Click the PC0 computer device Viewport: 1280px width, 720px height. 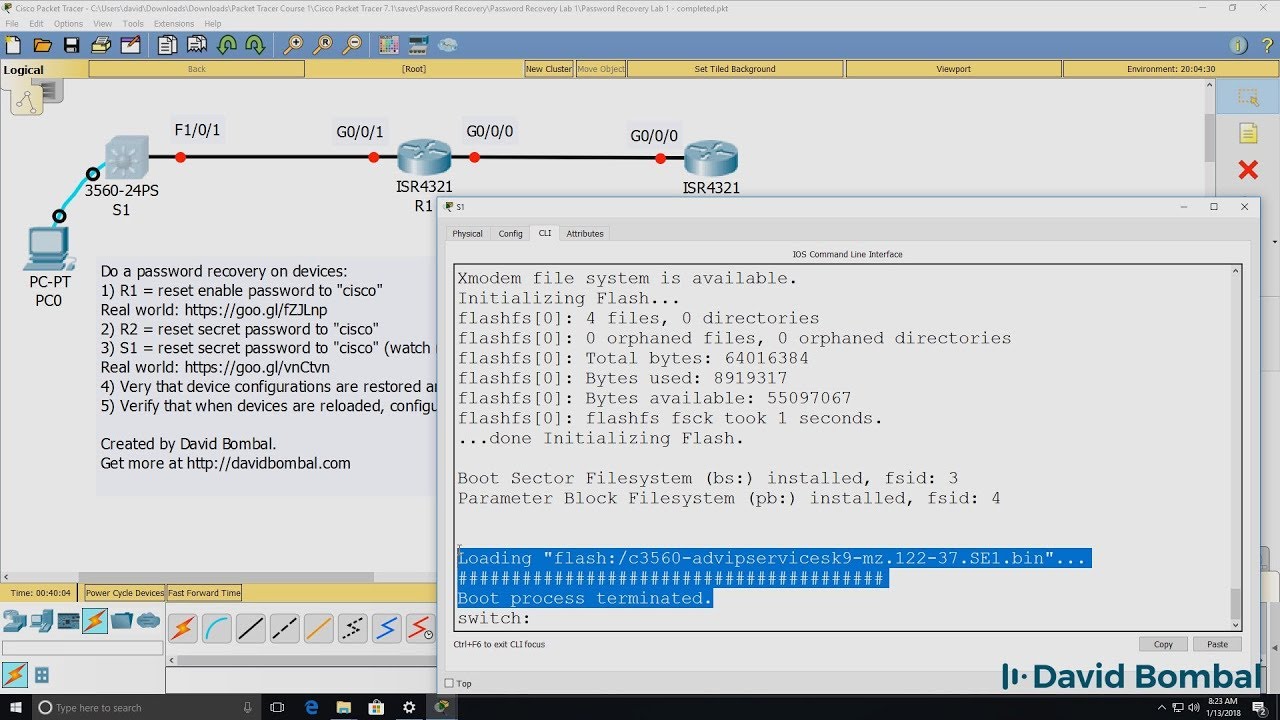(48, 249)
